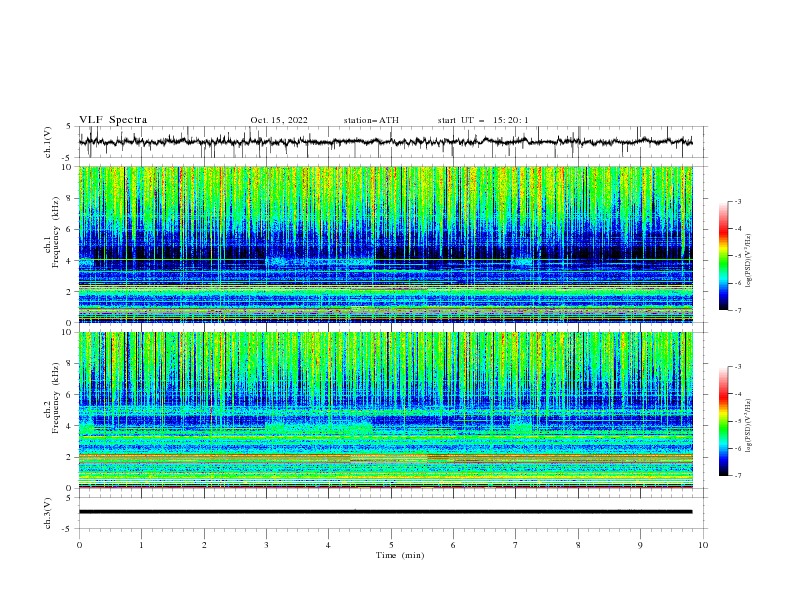This screenshot has height=612, width=792.
Task: Click time axis tick label "7"
Action: coord(516,545)
